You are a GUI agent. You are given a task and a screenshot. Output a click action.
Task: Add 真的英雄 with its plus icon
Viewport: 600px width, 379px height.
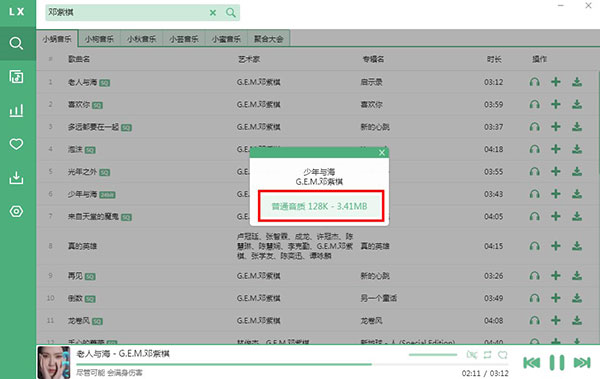point(556,246)
